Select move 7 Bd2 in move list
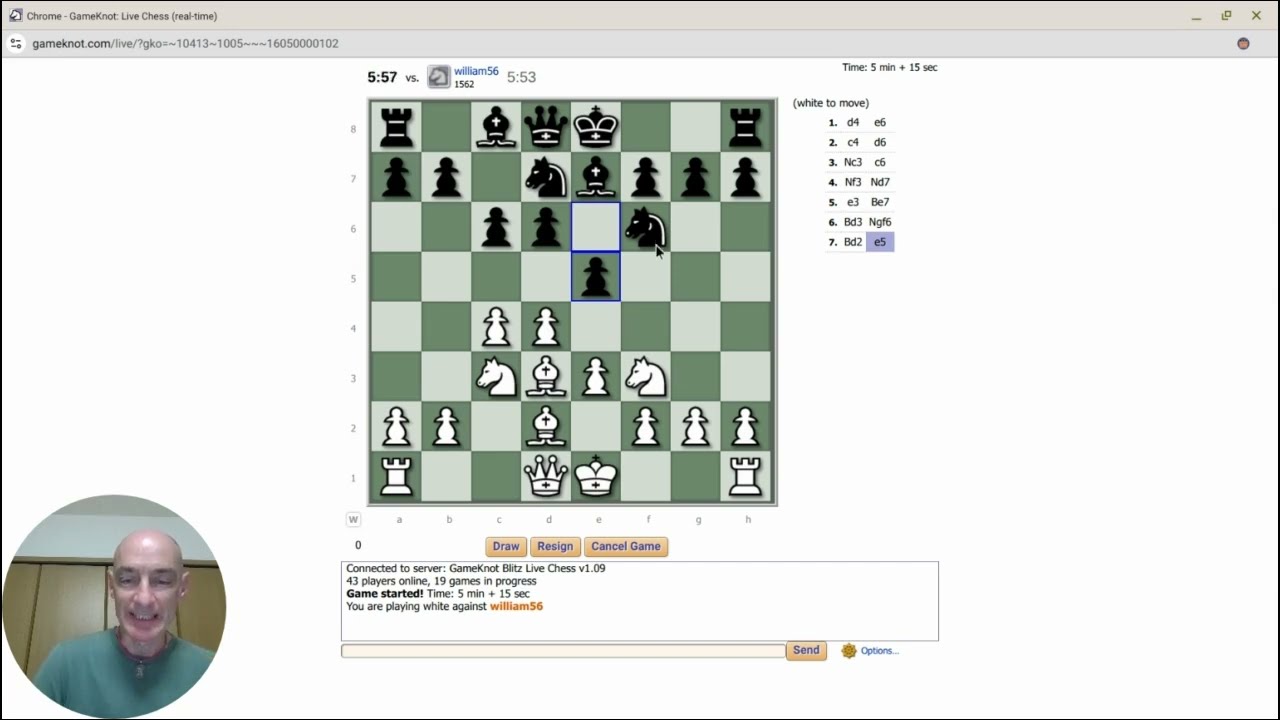Image resolution: width=1280 pixels, height=720 pixels. 853,242
